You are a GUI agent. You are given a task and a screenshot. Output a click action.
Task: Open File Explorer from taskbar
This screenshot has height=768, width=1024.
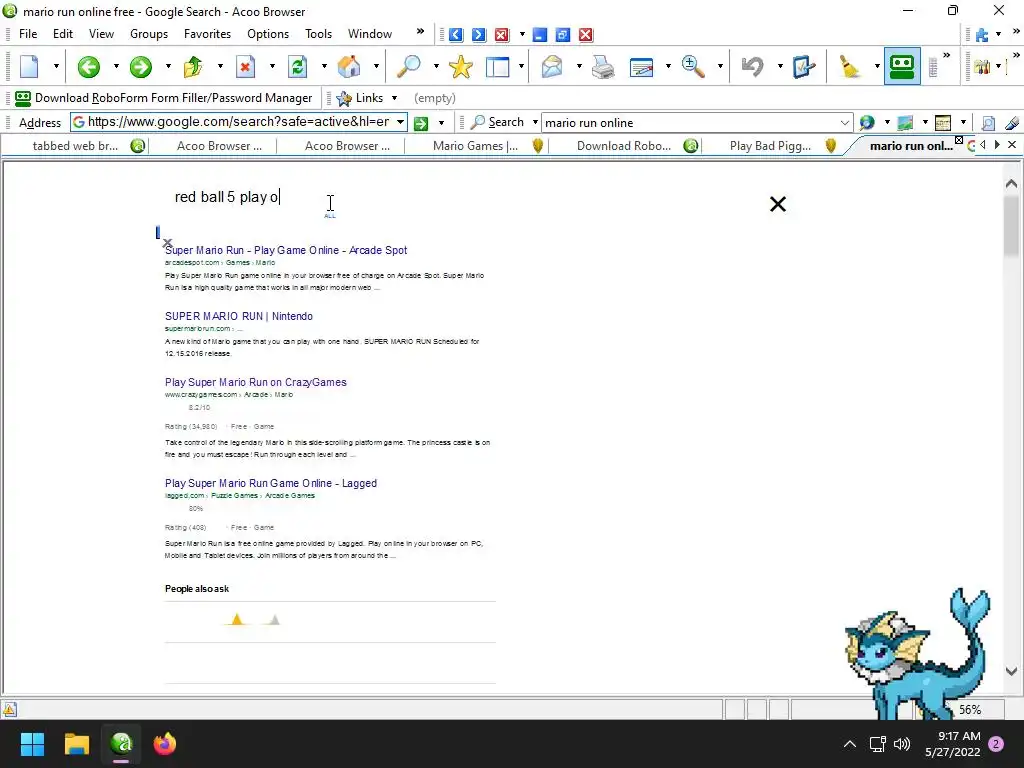[x=76, y=744]
